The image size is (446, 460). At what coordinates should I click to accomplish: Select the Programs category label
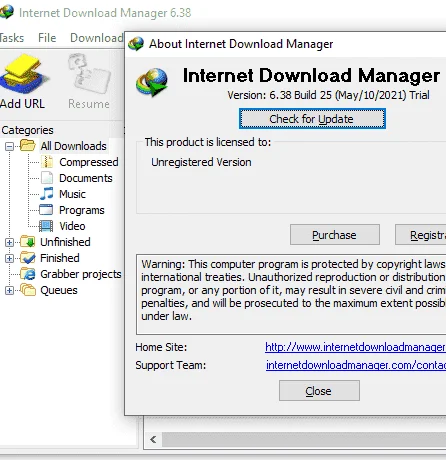(x=82, y=210)
